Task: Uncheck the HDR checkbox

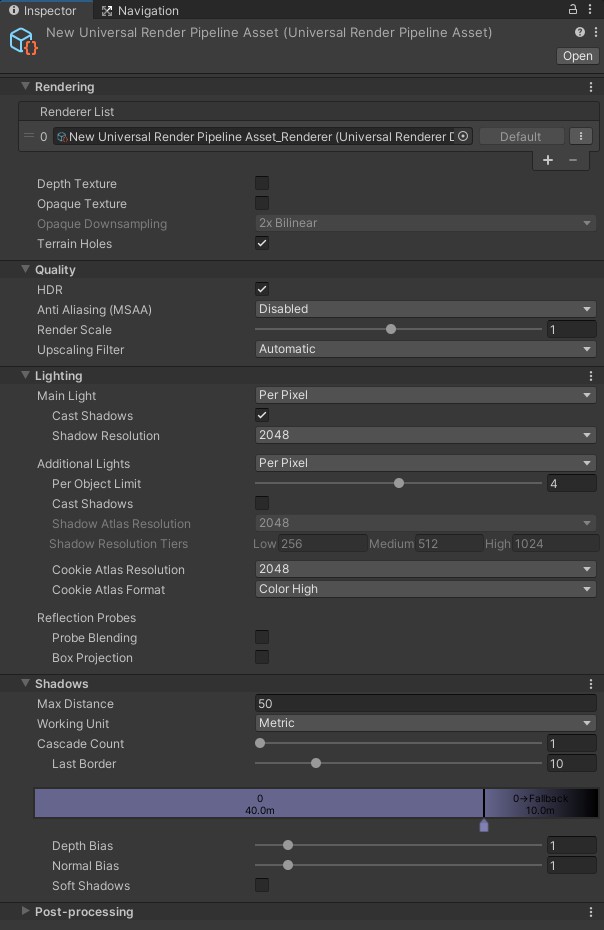Action: click(x=262, y=289)
